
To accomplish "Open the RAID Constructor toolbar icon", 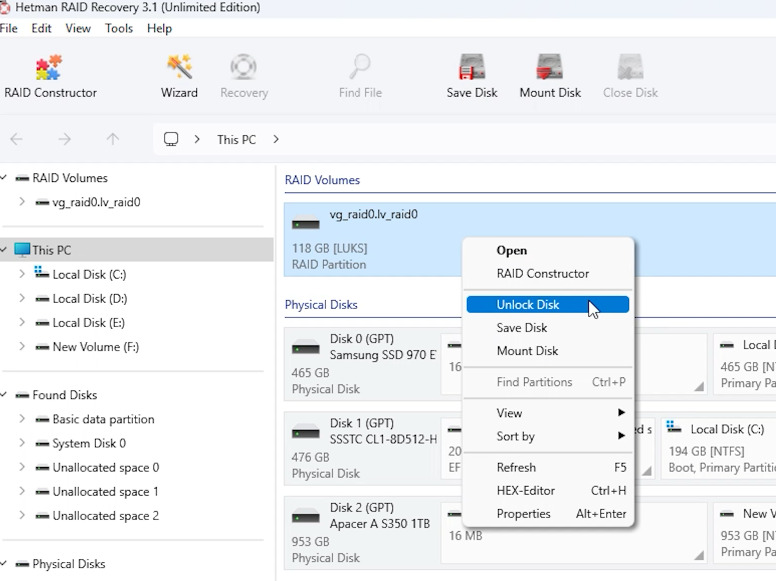I will click(49, 68).
